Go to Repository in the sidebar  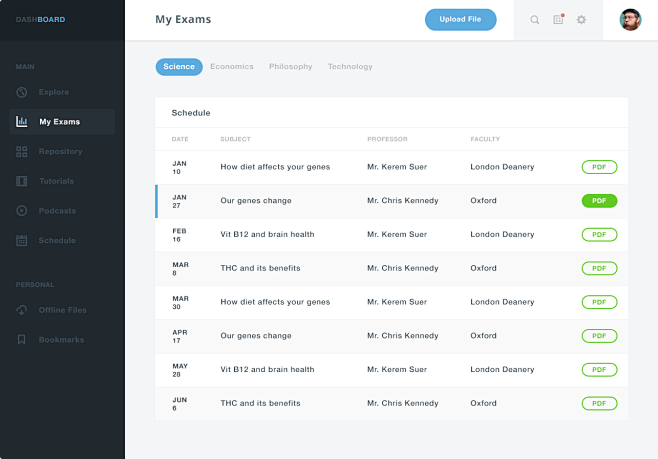point(62,151)
